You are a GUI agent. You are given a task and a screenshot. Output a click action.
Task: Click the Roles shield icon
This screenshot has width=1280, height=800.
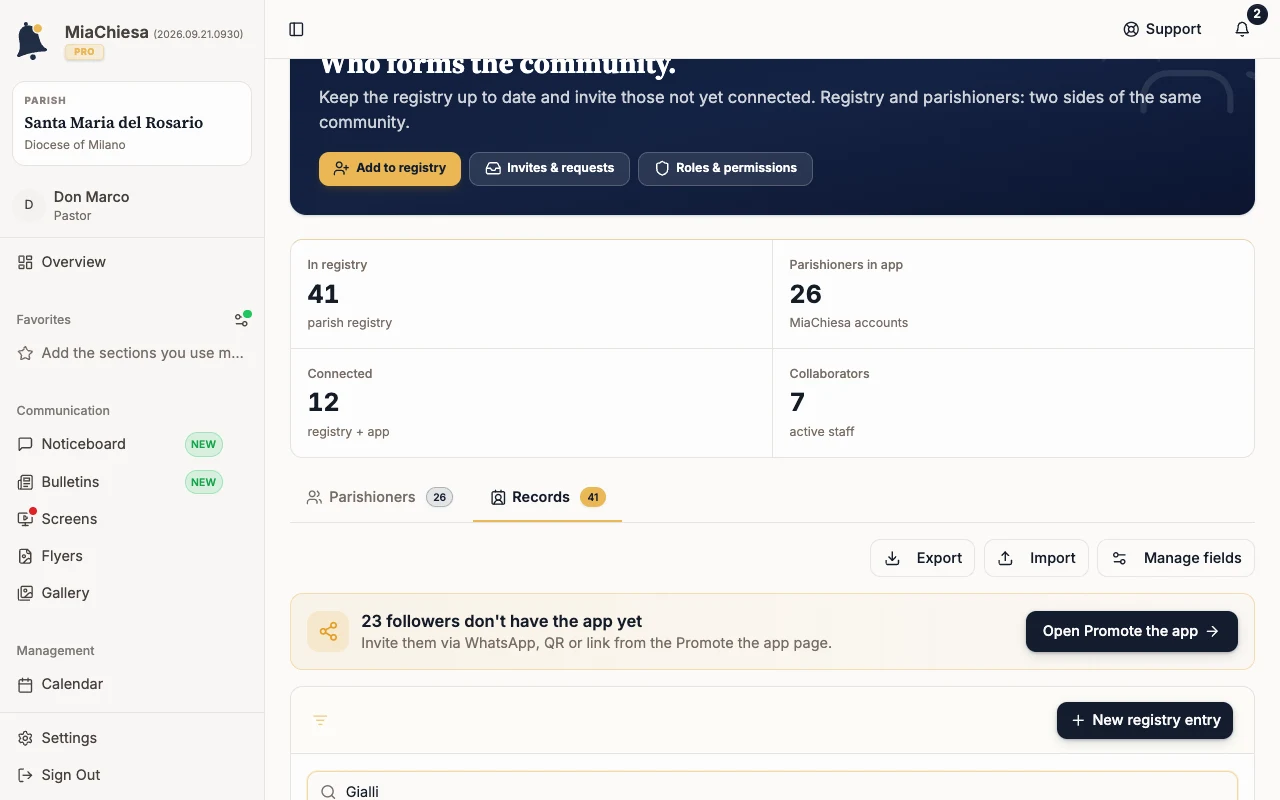tap(662, 168)
